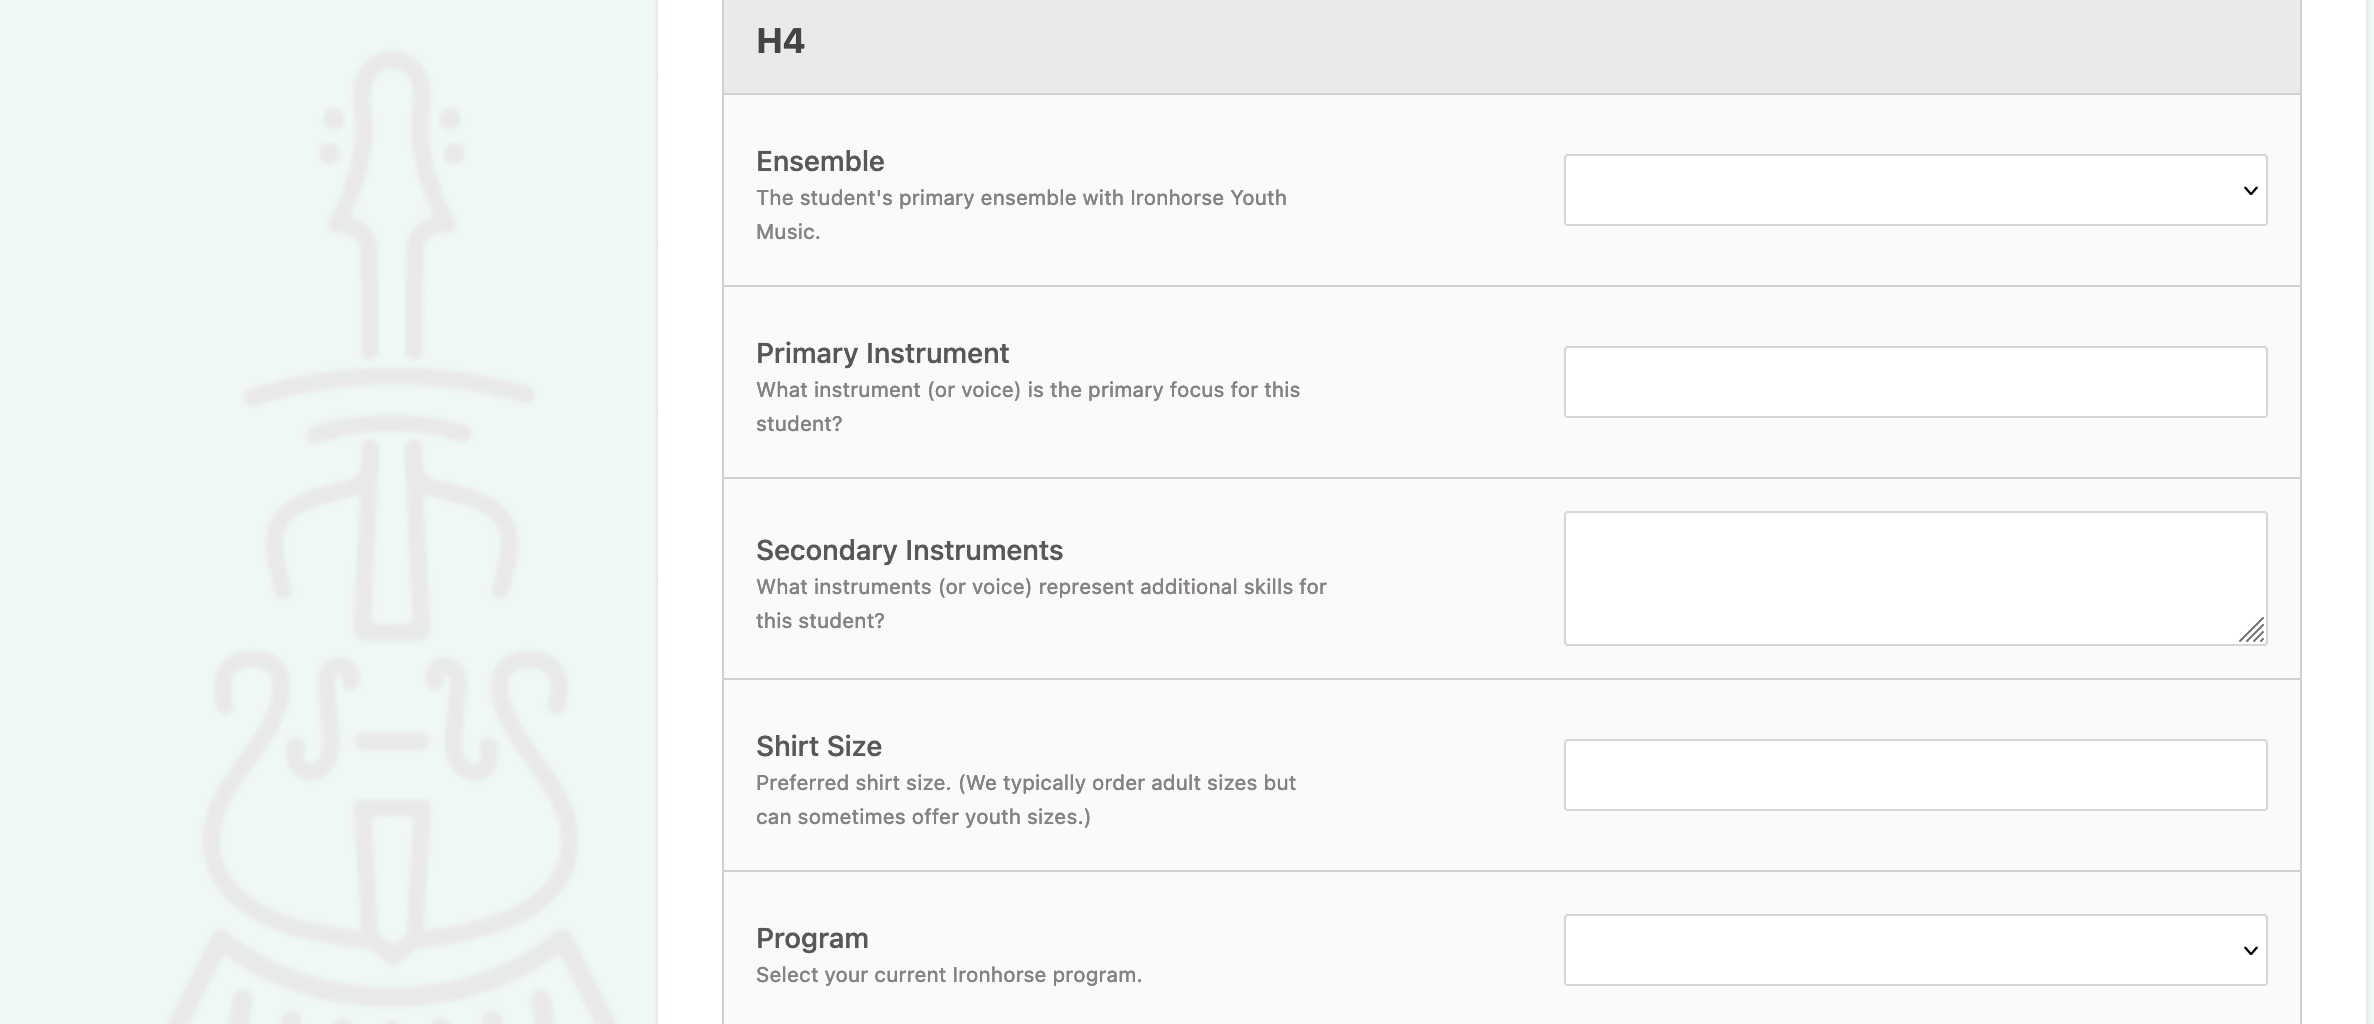This screenshot has width=2374, height=1024.
Task: Open the Ensemble dropdown
Action: tap(1915, 190)
